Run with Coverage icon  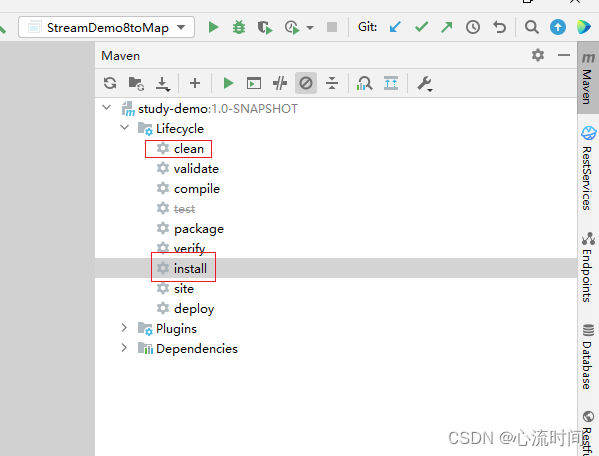pyautogui.click(x=265, y=27)
